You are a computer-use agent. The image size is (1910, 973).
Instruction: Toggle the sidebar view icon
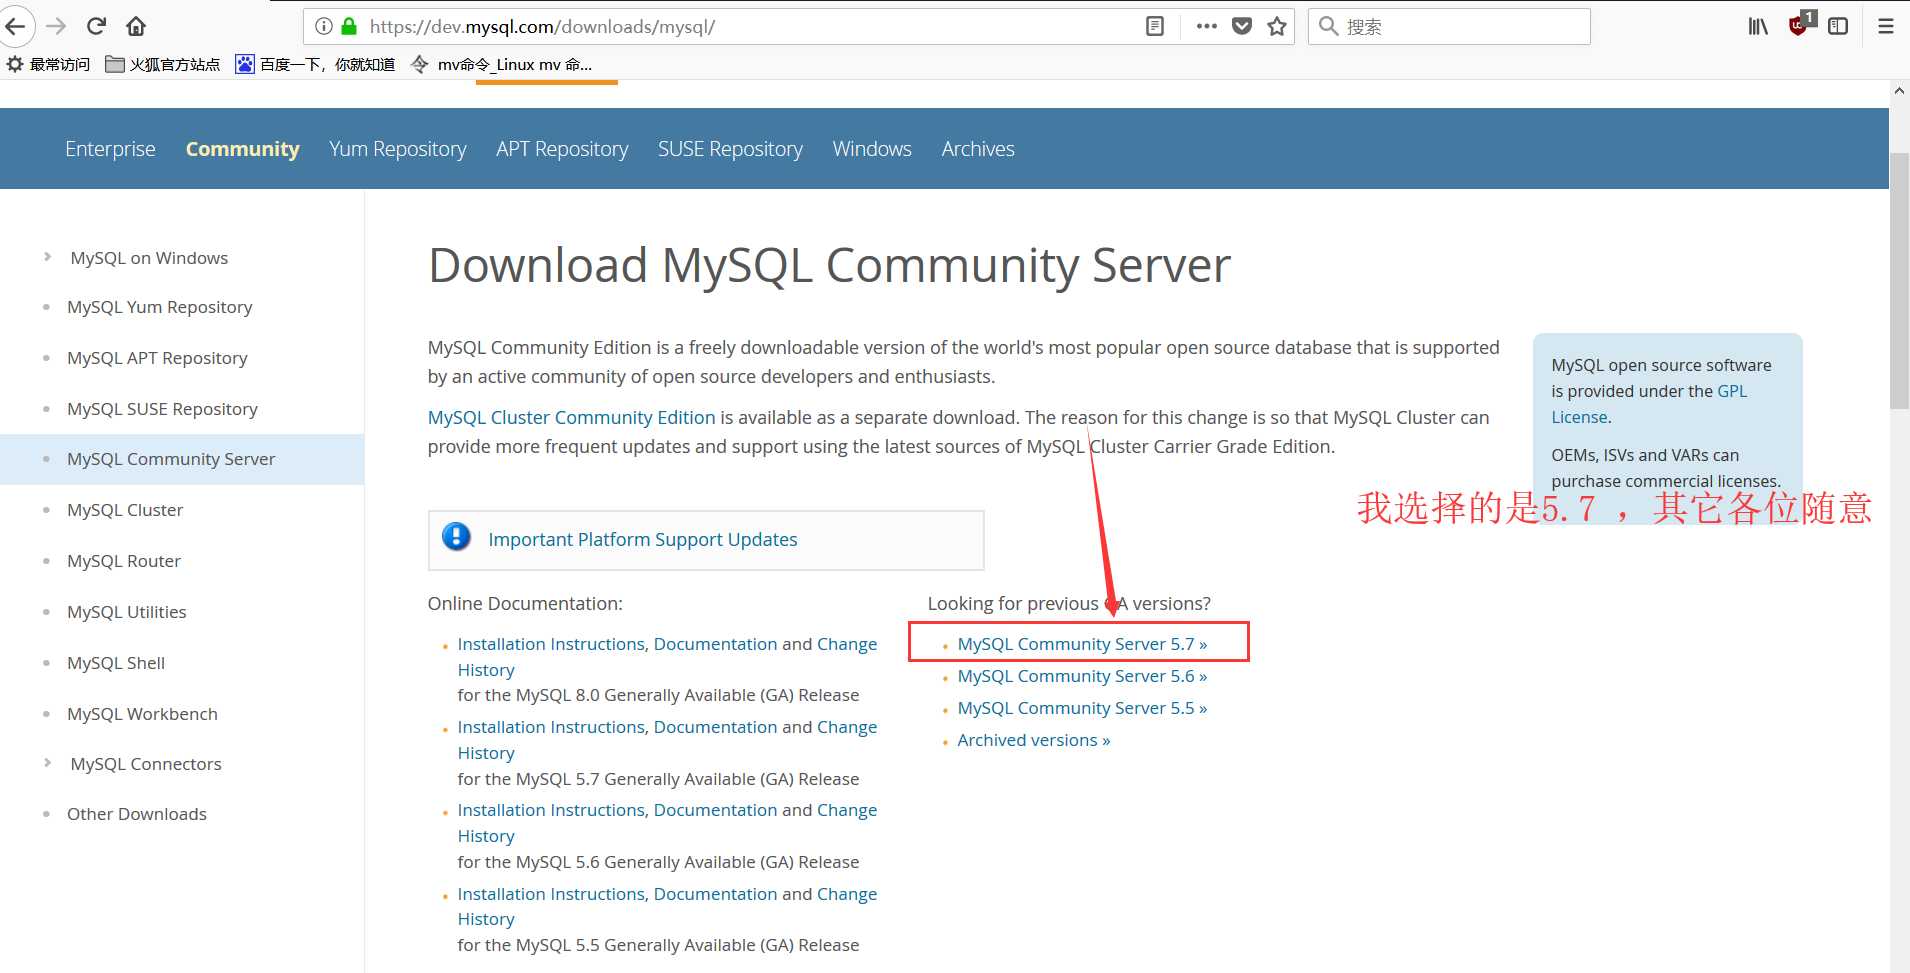point(1838,26)
